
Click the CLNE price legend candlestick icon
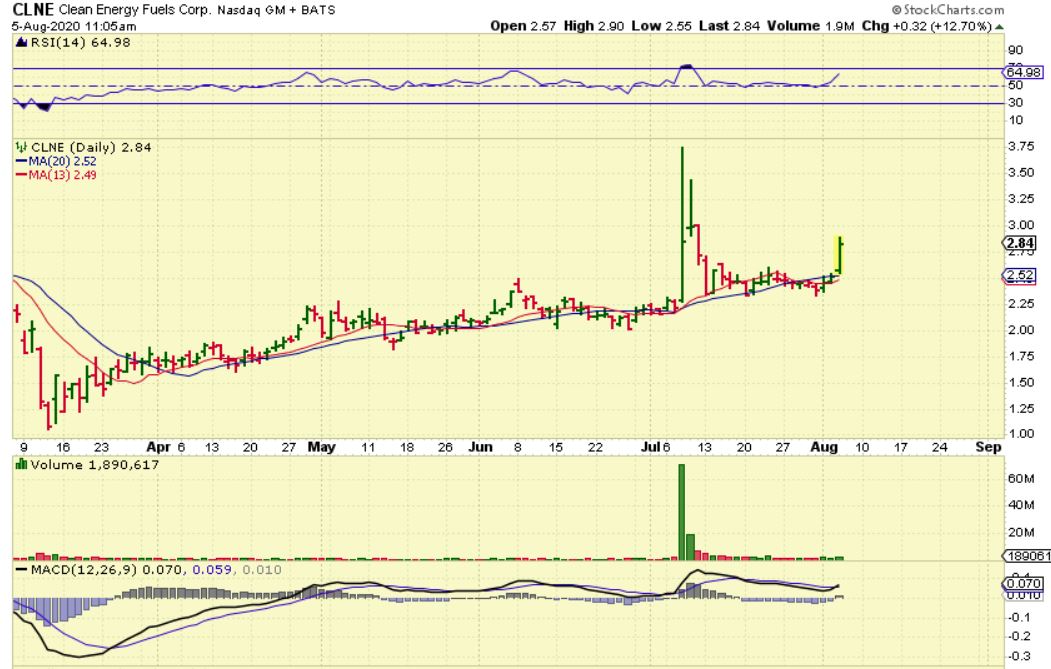pos(21,147)
